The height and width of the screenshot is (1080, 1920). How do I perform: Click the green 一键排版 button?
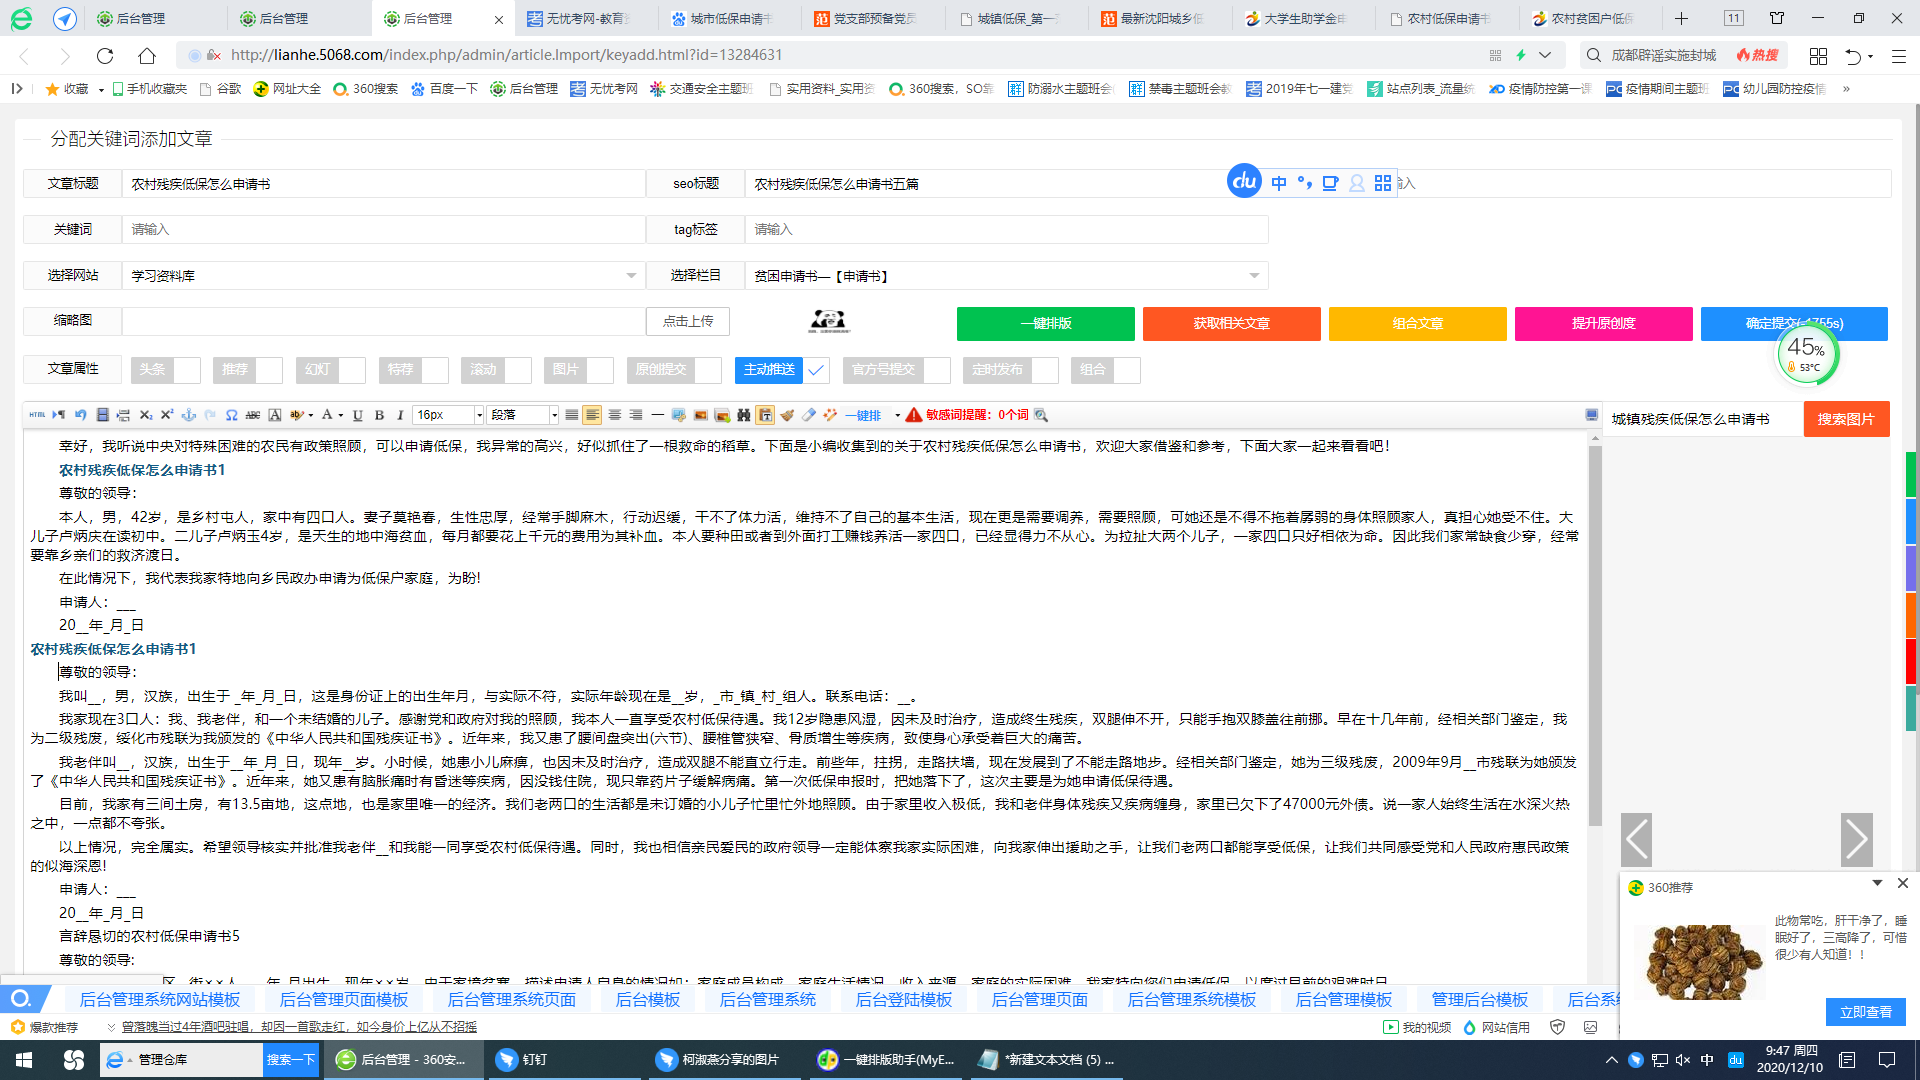(x=1045, y=324)
